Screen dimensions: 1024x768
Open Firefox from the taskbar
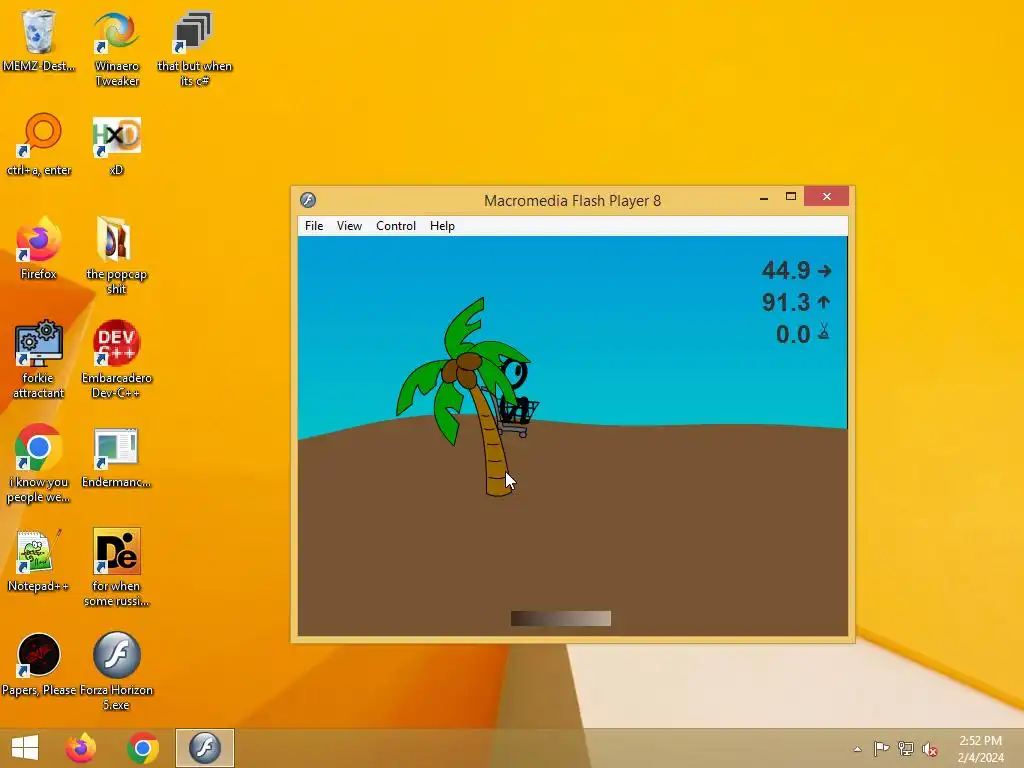(81, 748)
